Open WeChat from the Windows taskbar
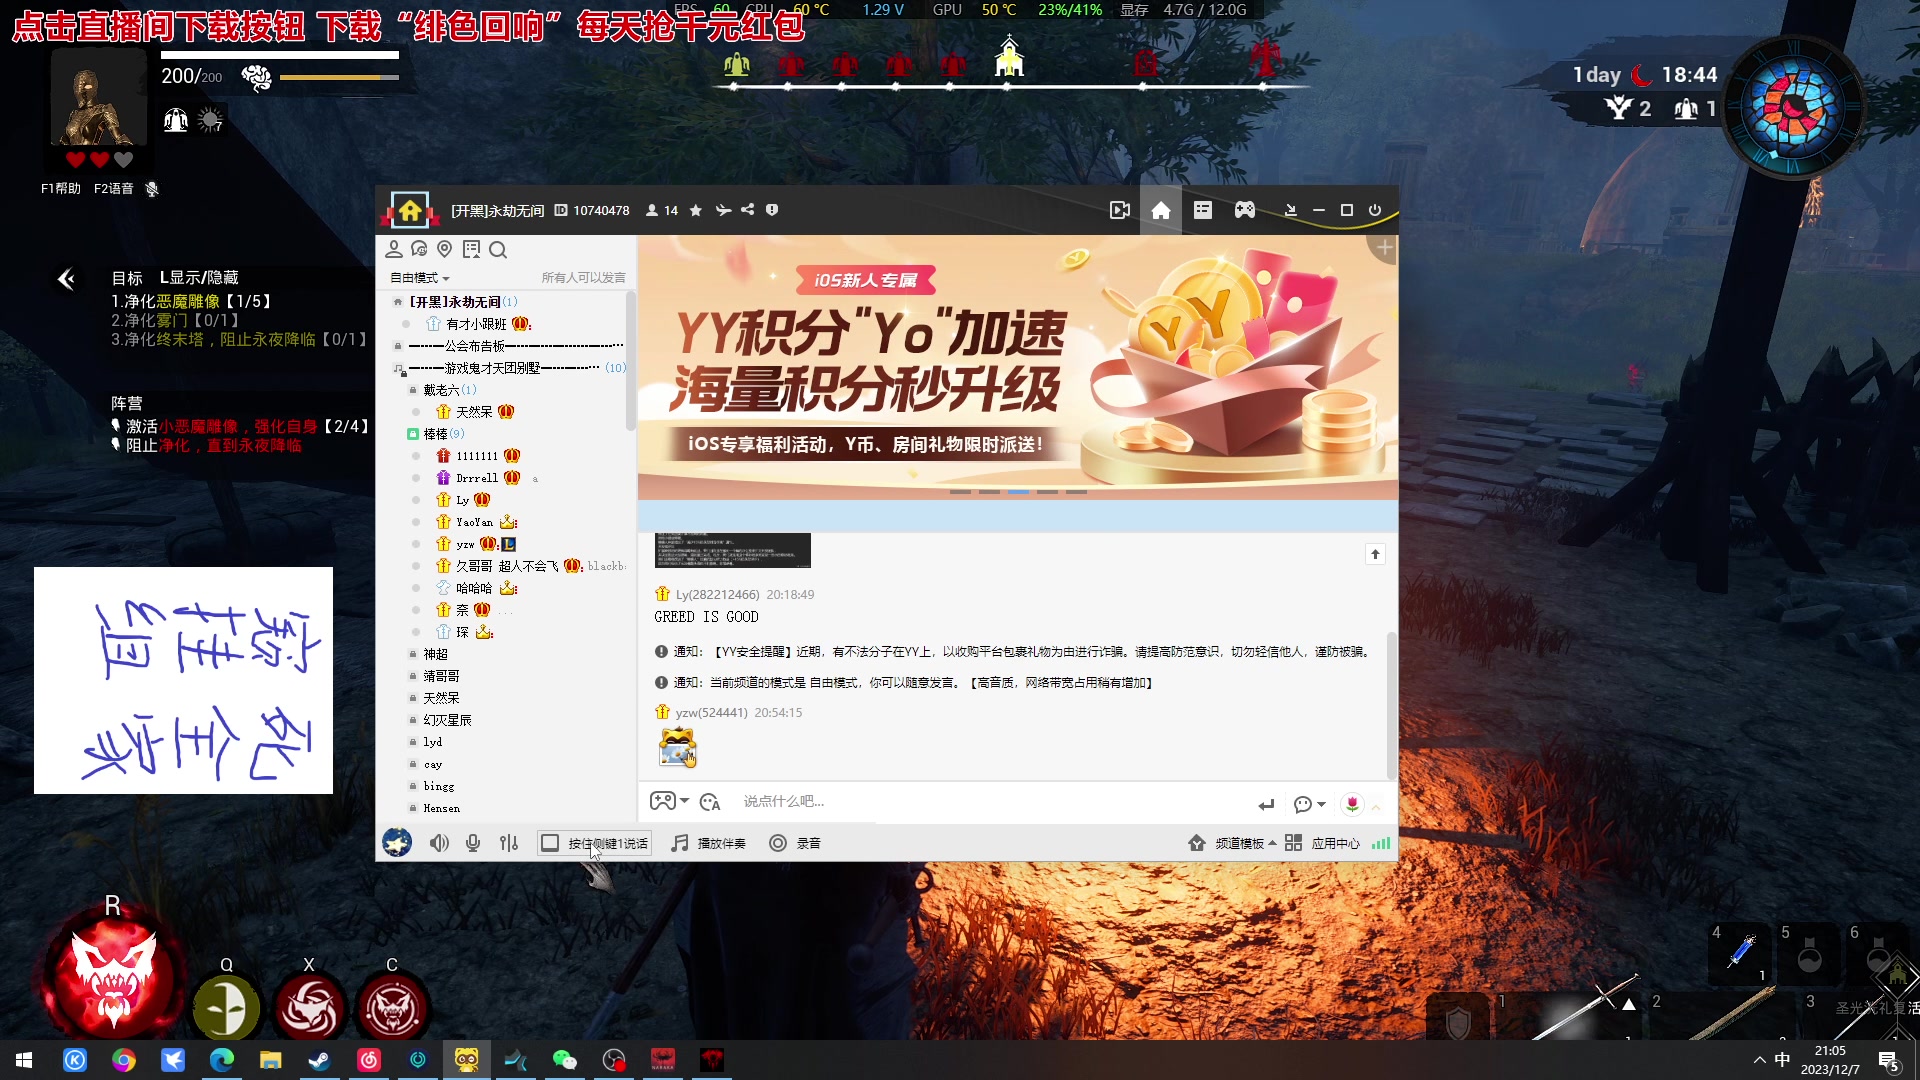The image size is (1920, 1080). 564,1060
